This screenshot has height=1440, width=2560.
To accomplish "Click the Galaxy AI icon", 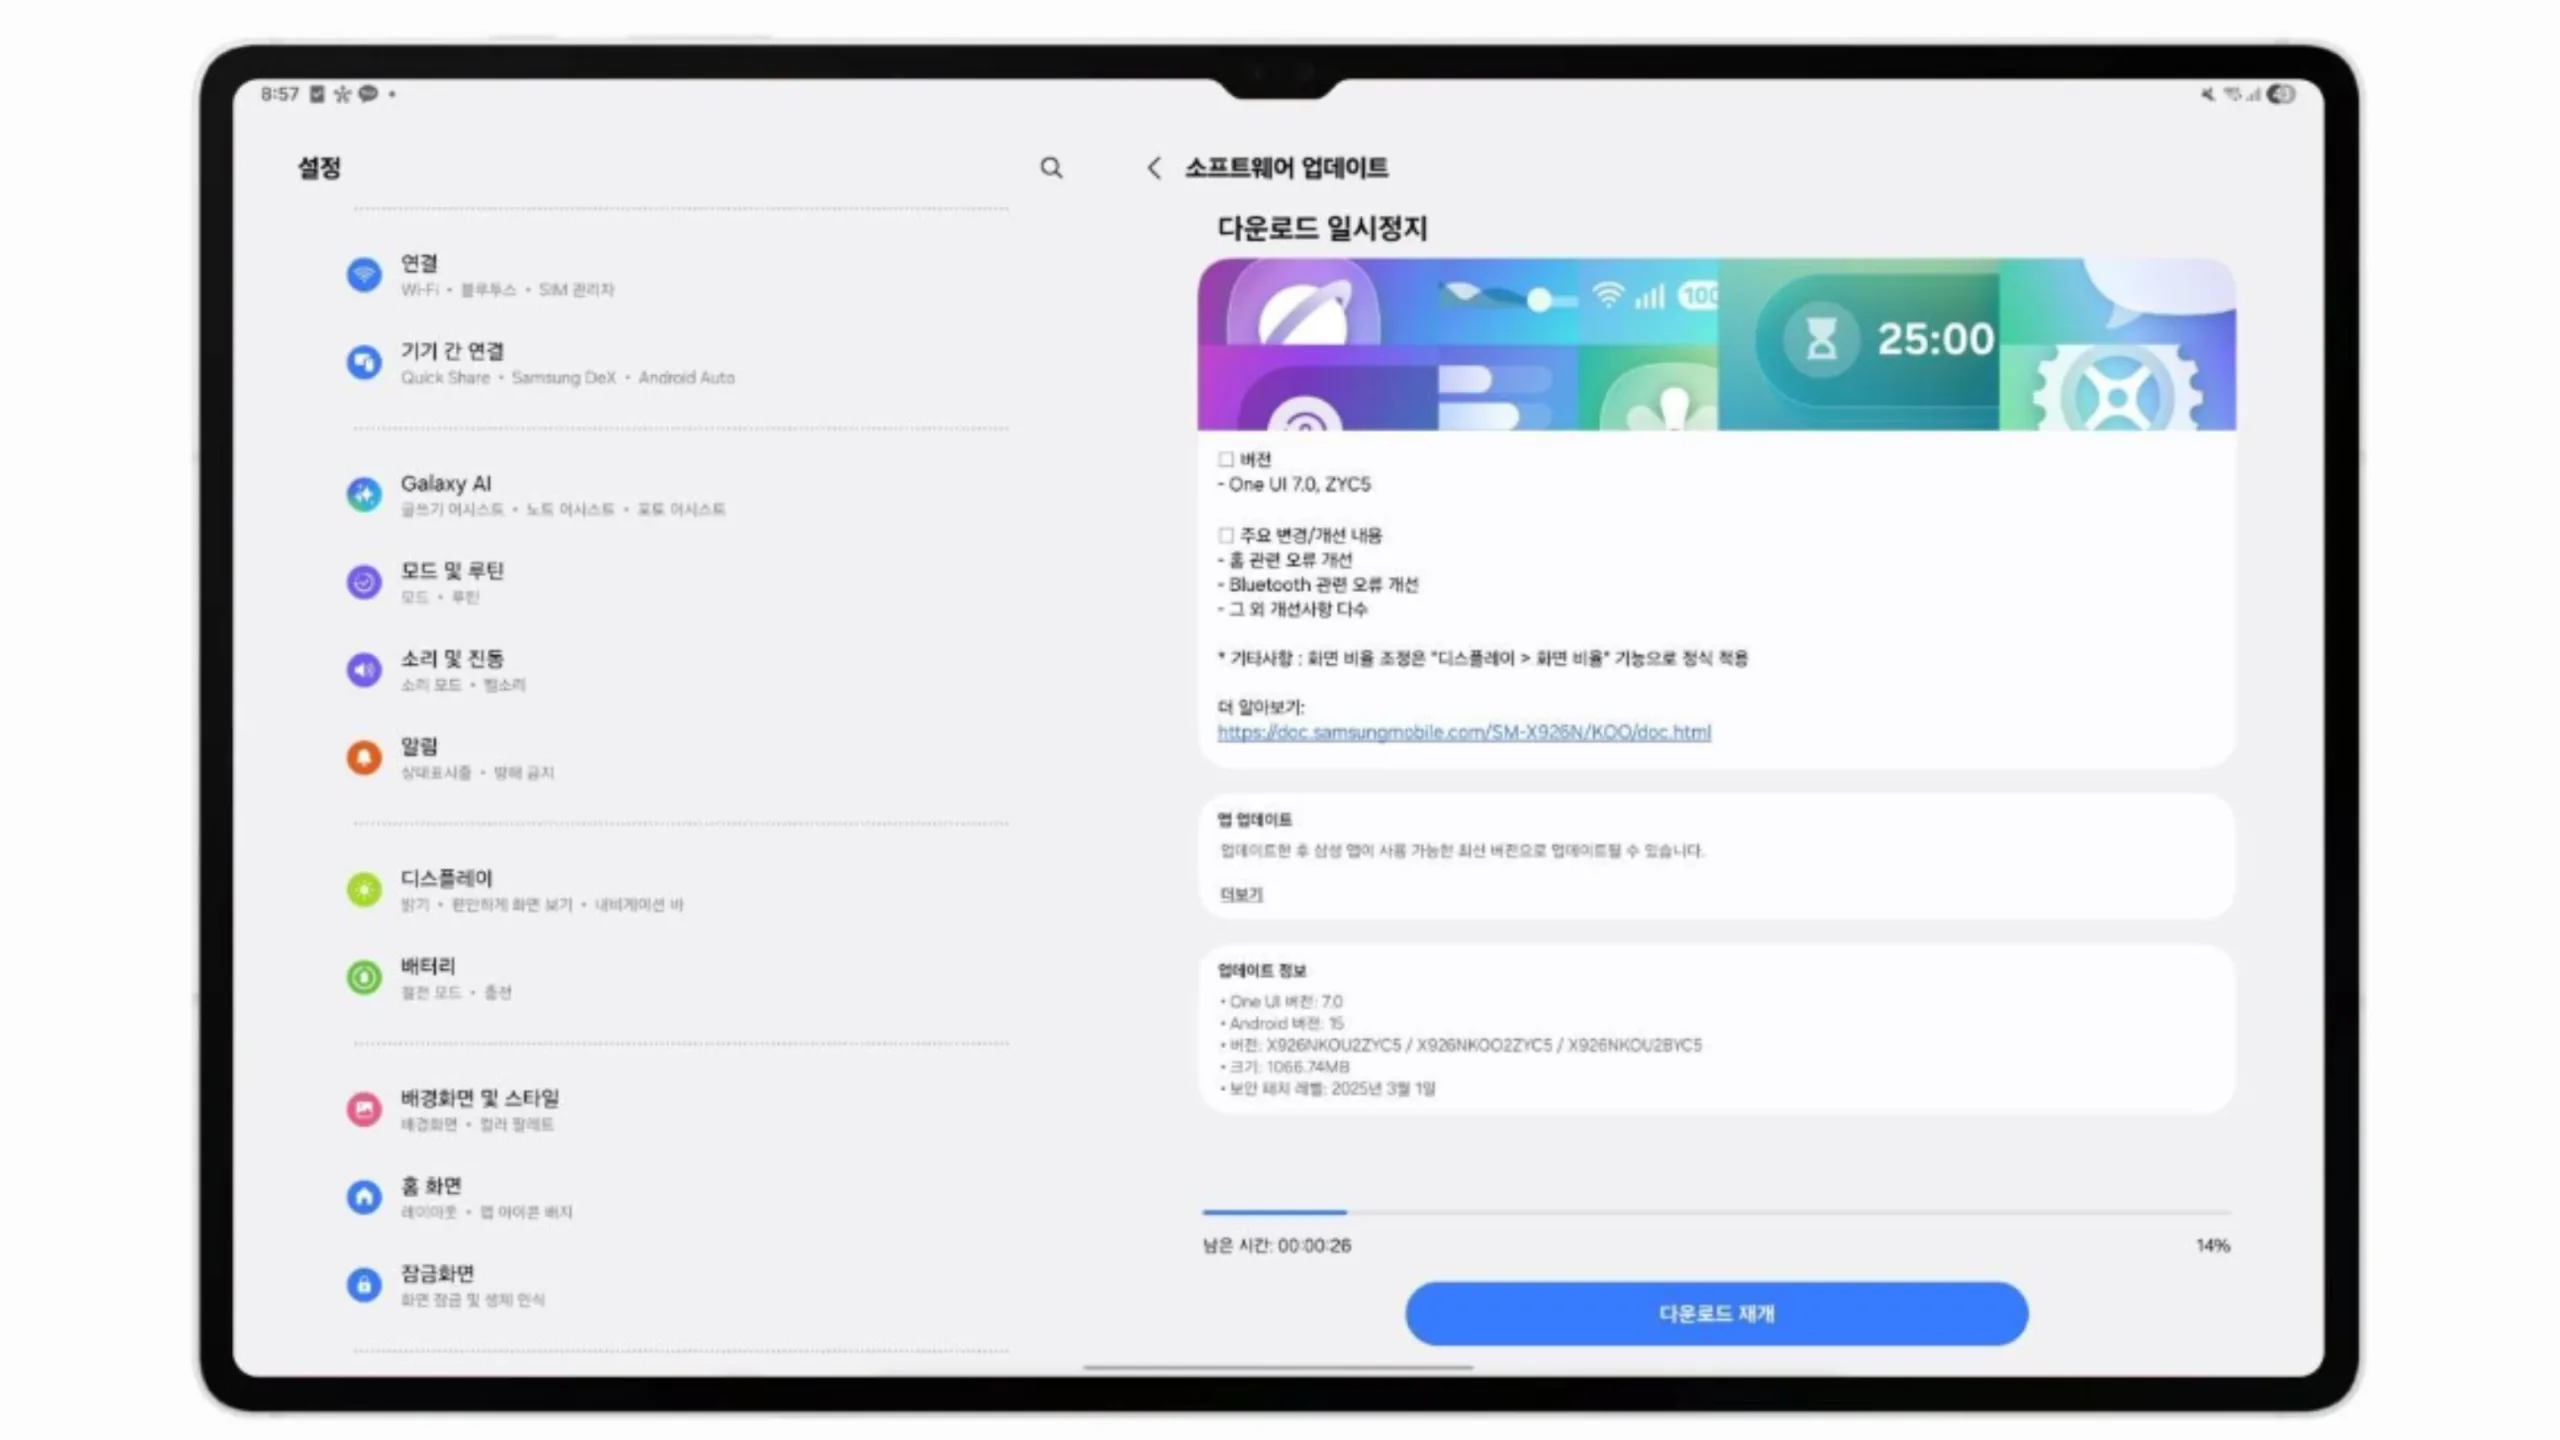I will tap(364, 494).
